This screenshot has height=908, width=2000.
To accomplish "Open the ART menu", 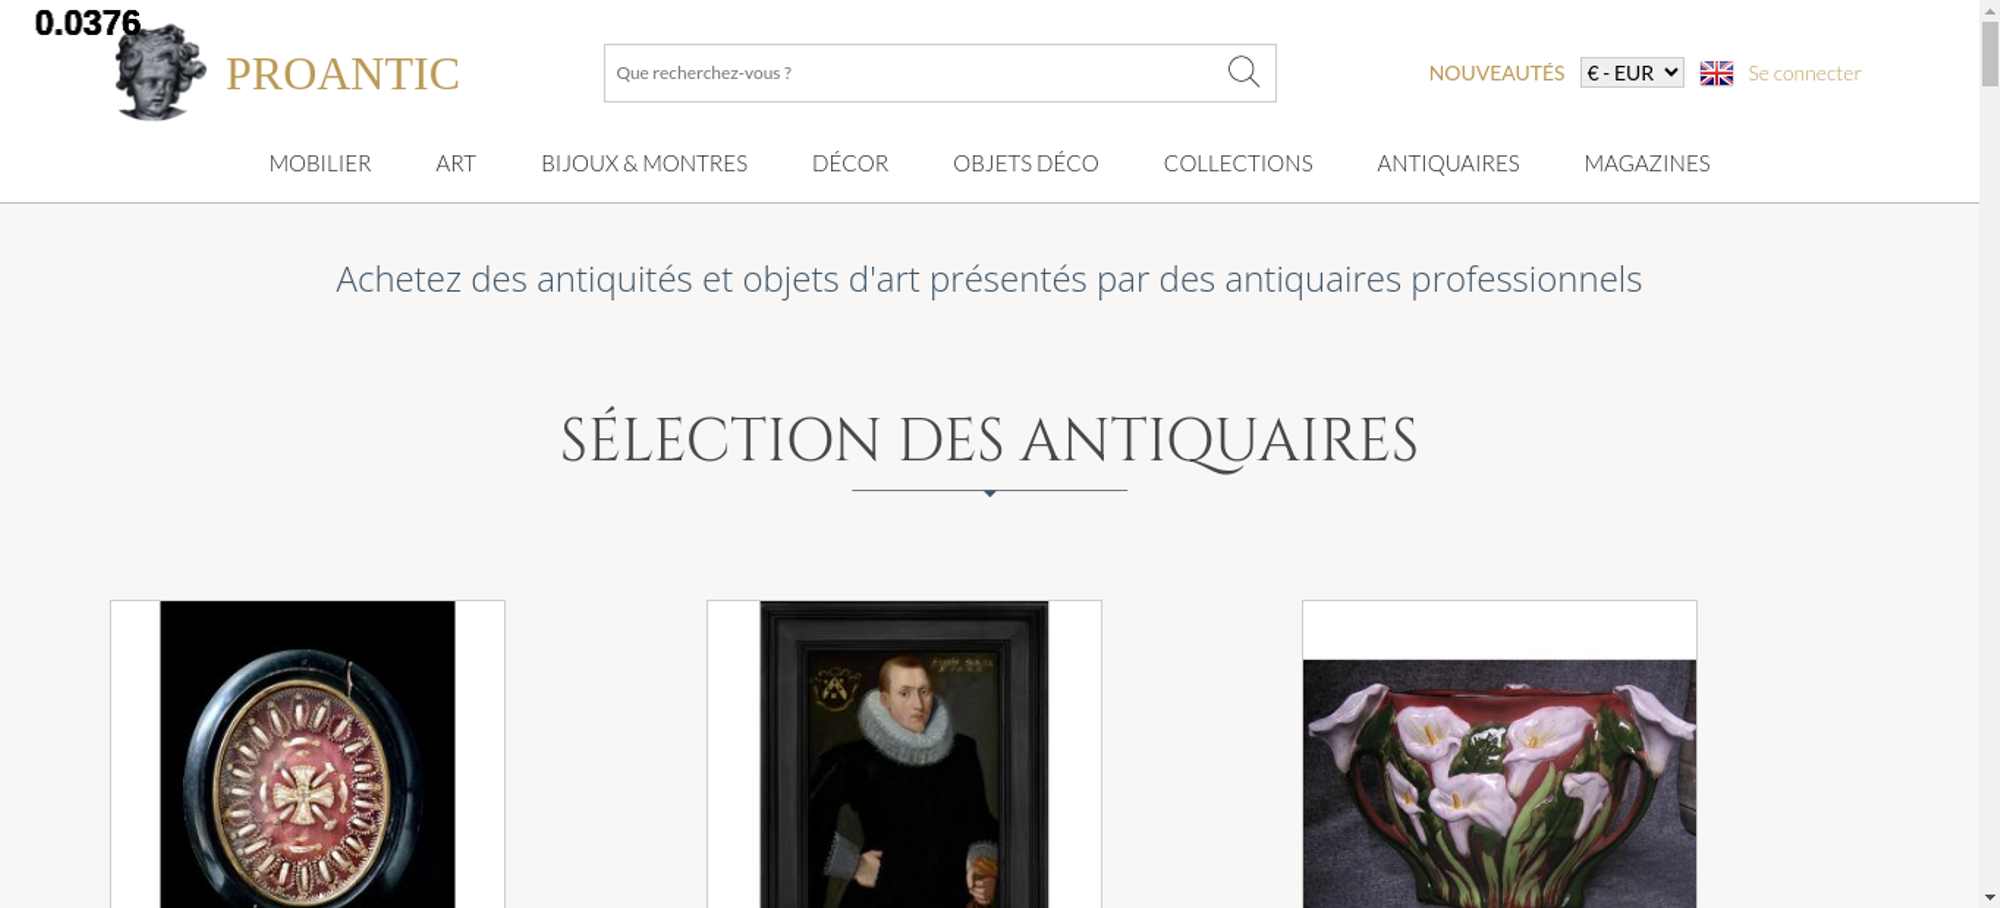I will pyautogui.click(x=456, y=163).
